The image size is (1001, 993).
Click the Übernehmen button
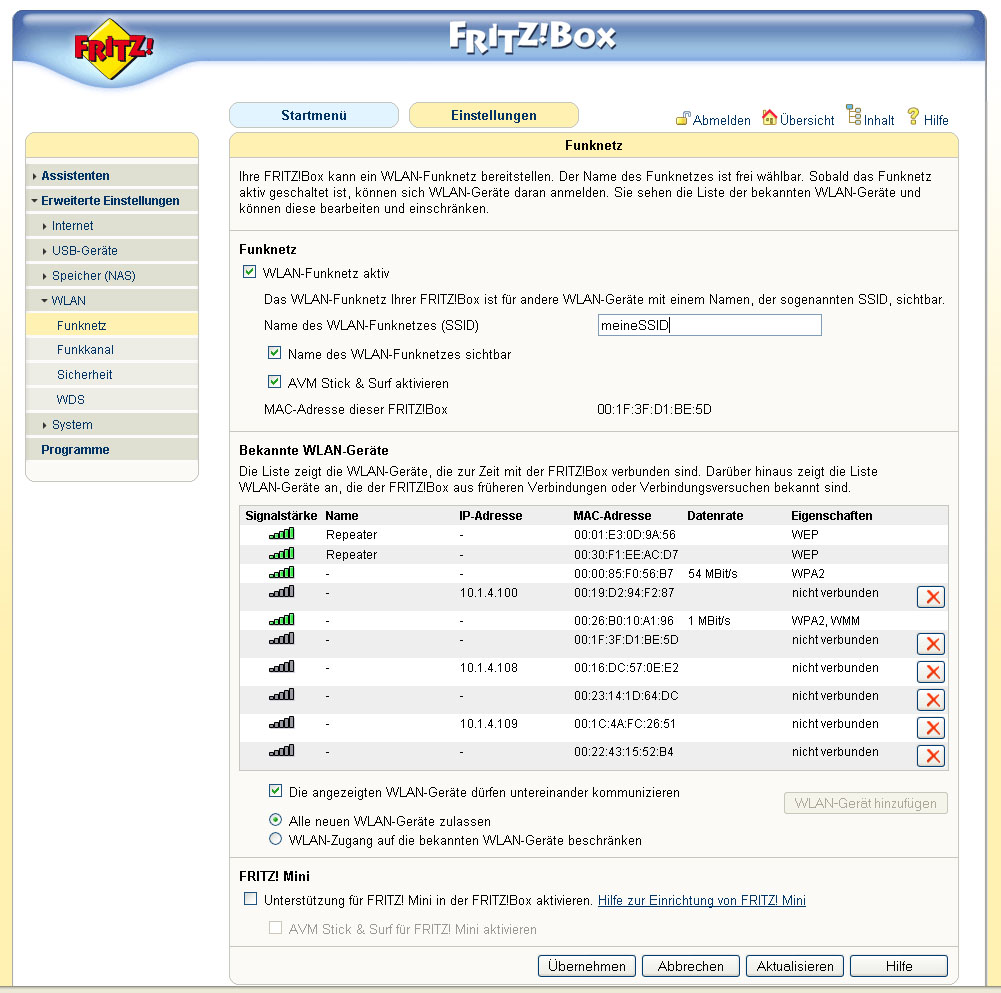click(x=587, y=966)
